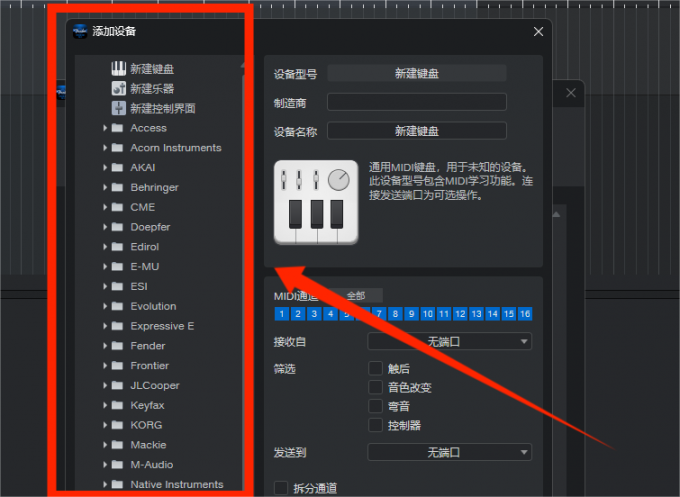
Task: Select the Access tree label
Action: (x=148, y=128)
